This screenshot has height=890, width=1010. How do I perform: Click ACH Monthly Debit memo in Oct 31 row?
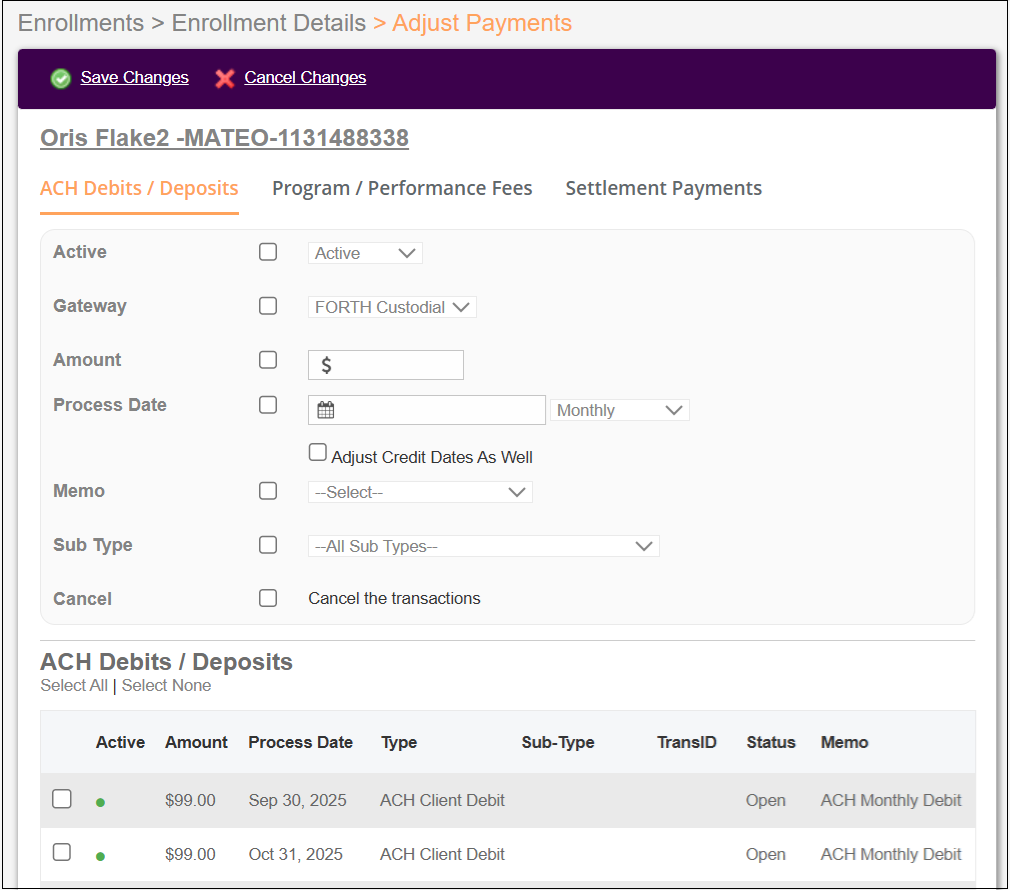pyautogui.click(x=891, y=855)
